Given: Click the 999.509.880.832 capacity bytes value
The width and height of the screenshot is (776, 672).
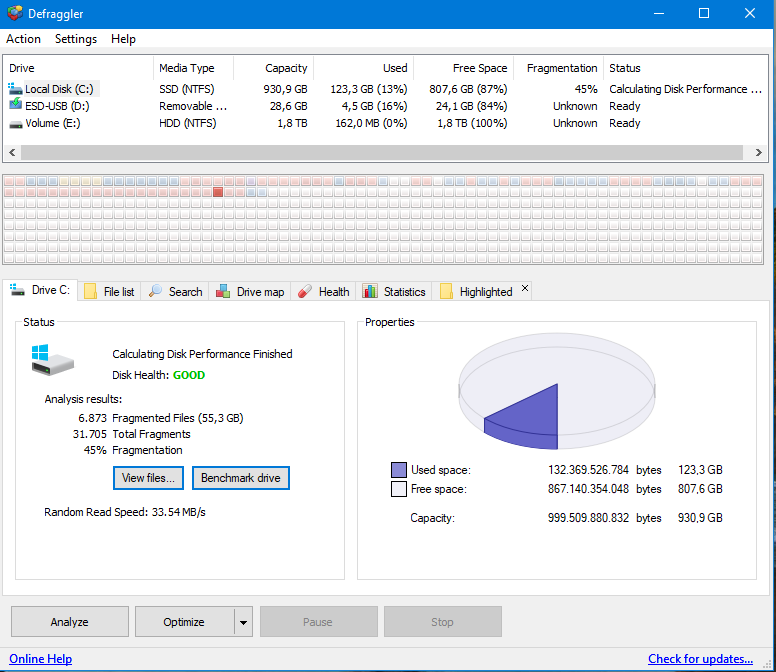Looking at the screenshot, I should [588, 518].
